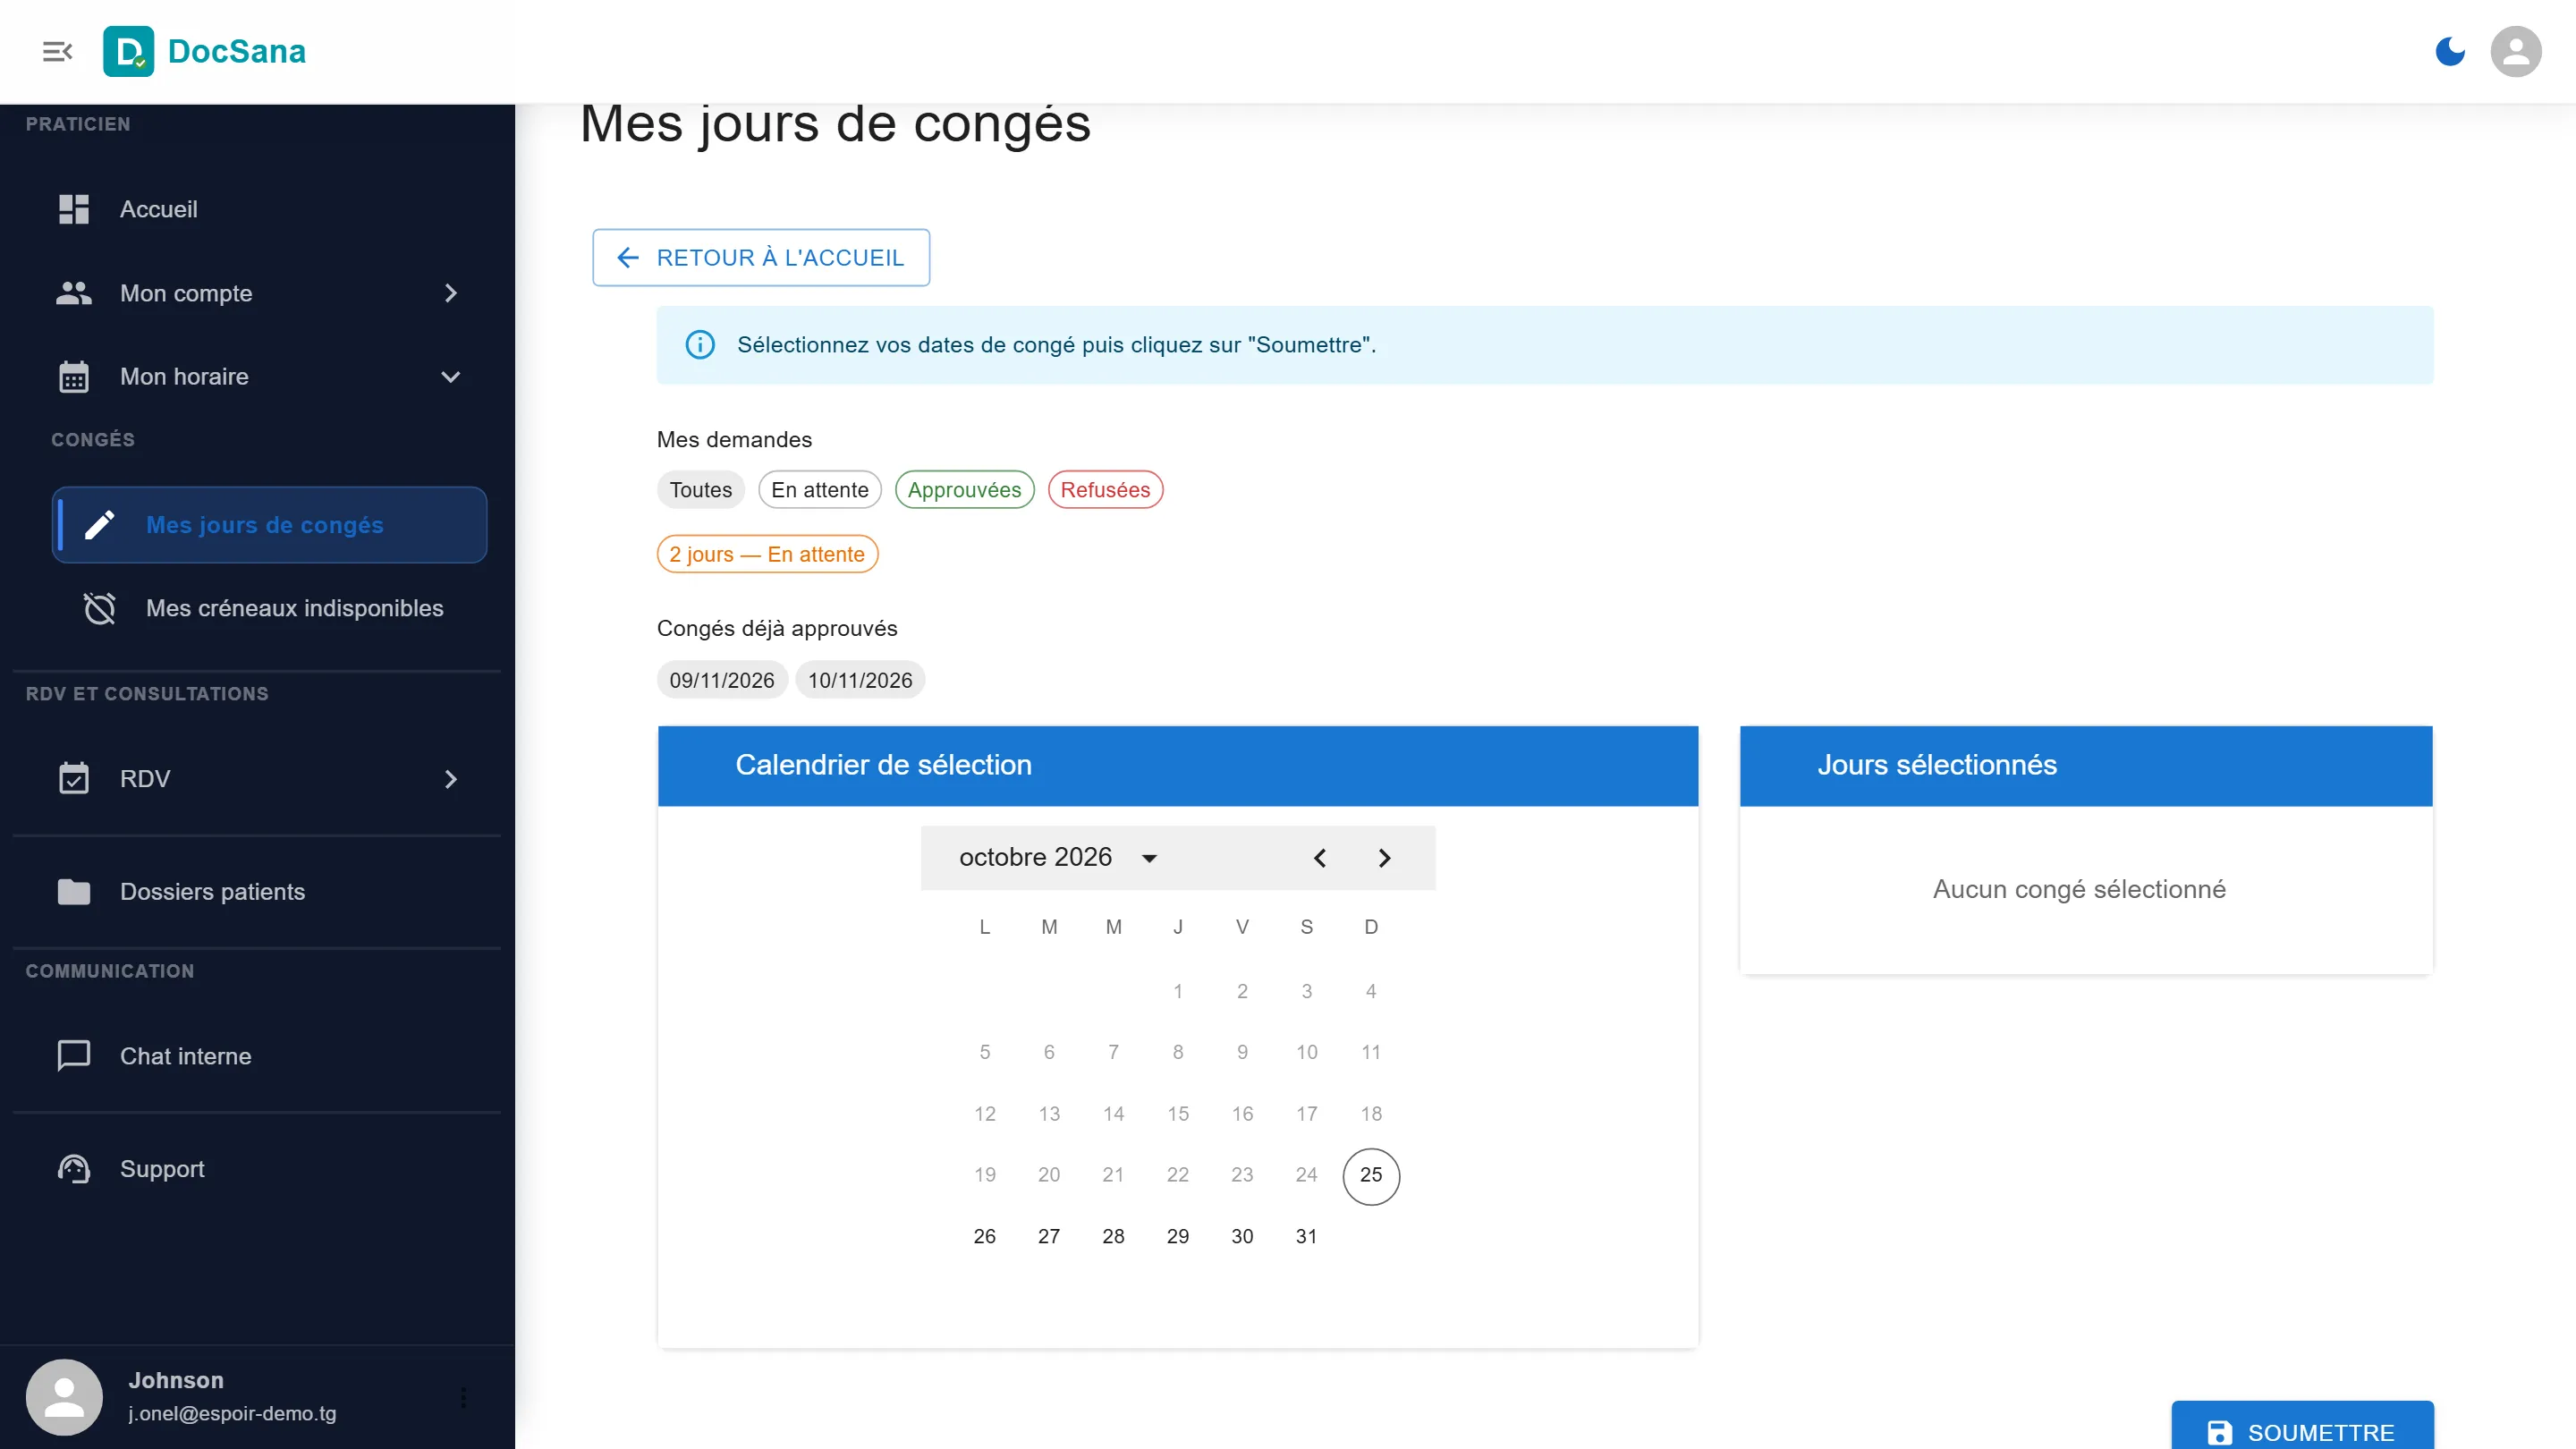Open Dossiers patients menu item

click(x=257, y=891)
